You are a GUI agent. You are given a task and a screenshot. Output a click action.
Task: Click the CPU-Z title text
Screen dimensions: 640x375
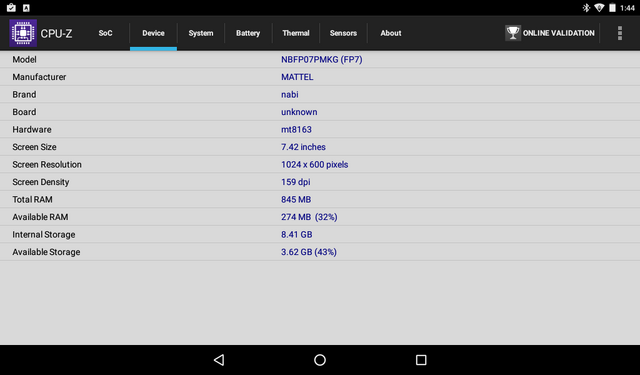click(x=56, y=33)
